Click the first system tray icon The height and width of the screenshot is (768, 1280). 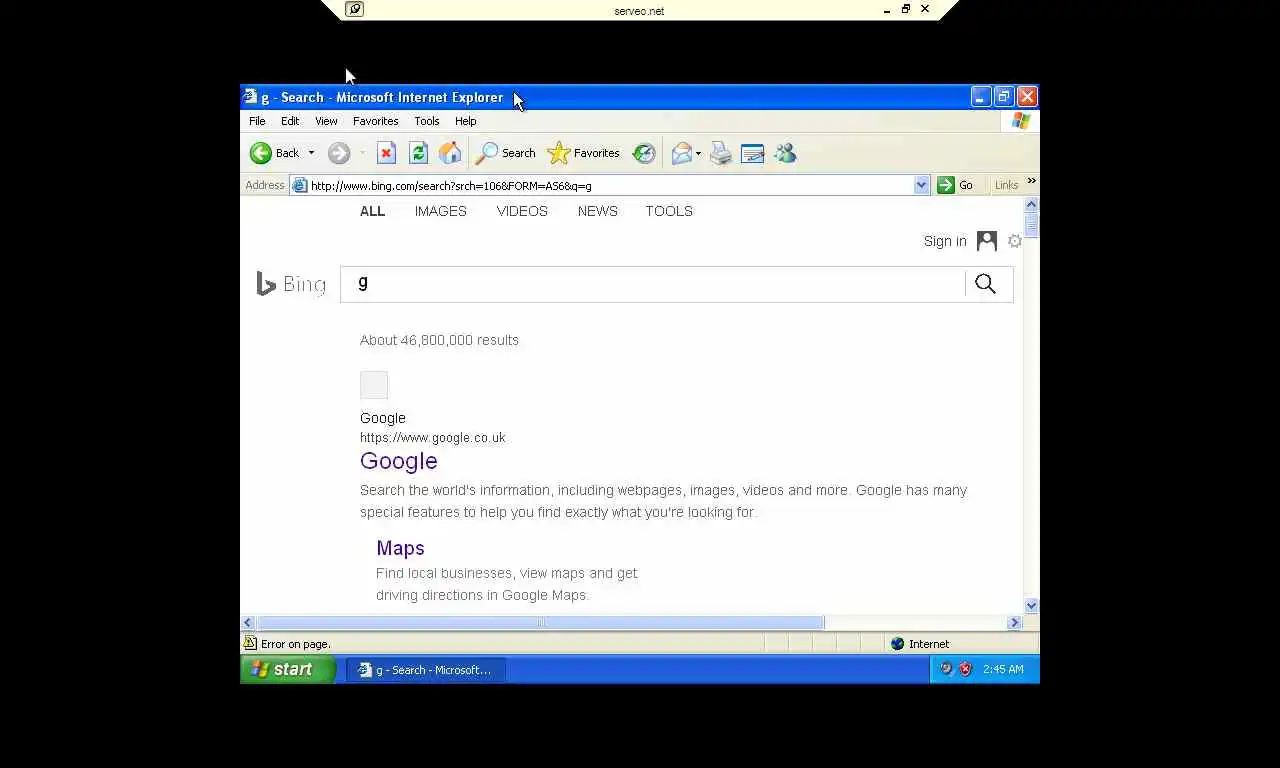pos(947,669)
